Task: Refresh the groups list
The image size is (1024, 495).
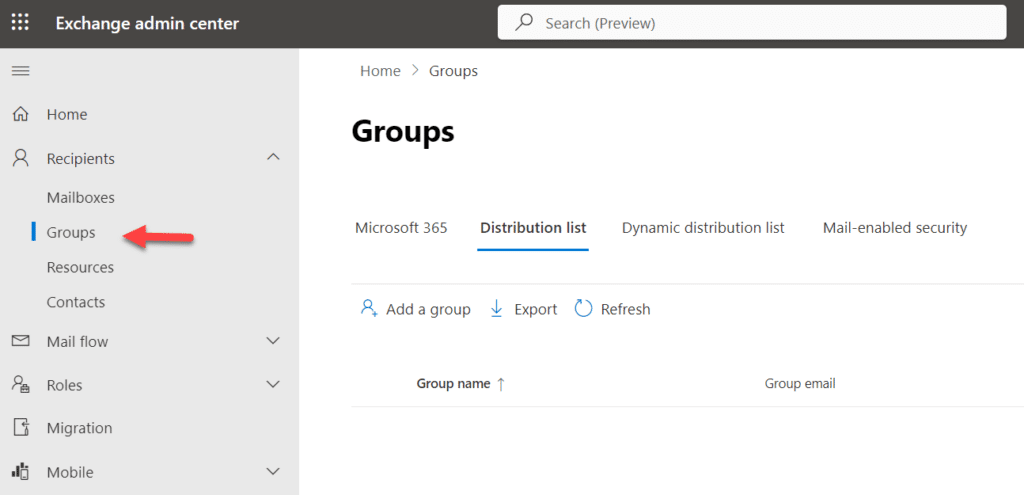Action: click(x=613, y=310)
